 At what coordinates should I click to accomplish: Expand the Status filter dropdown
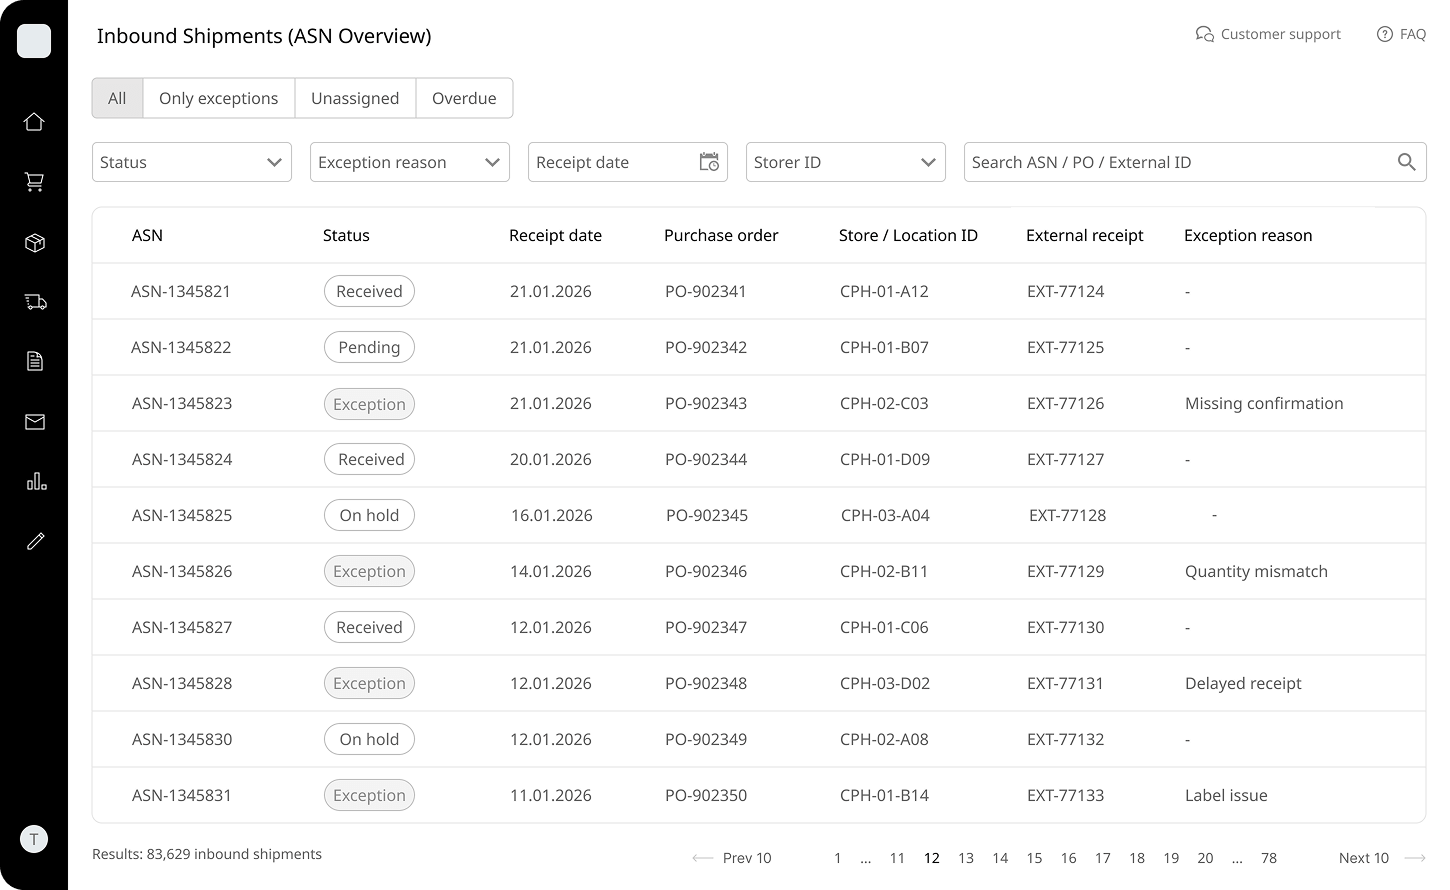tap(191, 162)
